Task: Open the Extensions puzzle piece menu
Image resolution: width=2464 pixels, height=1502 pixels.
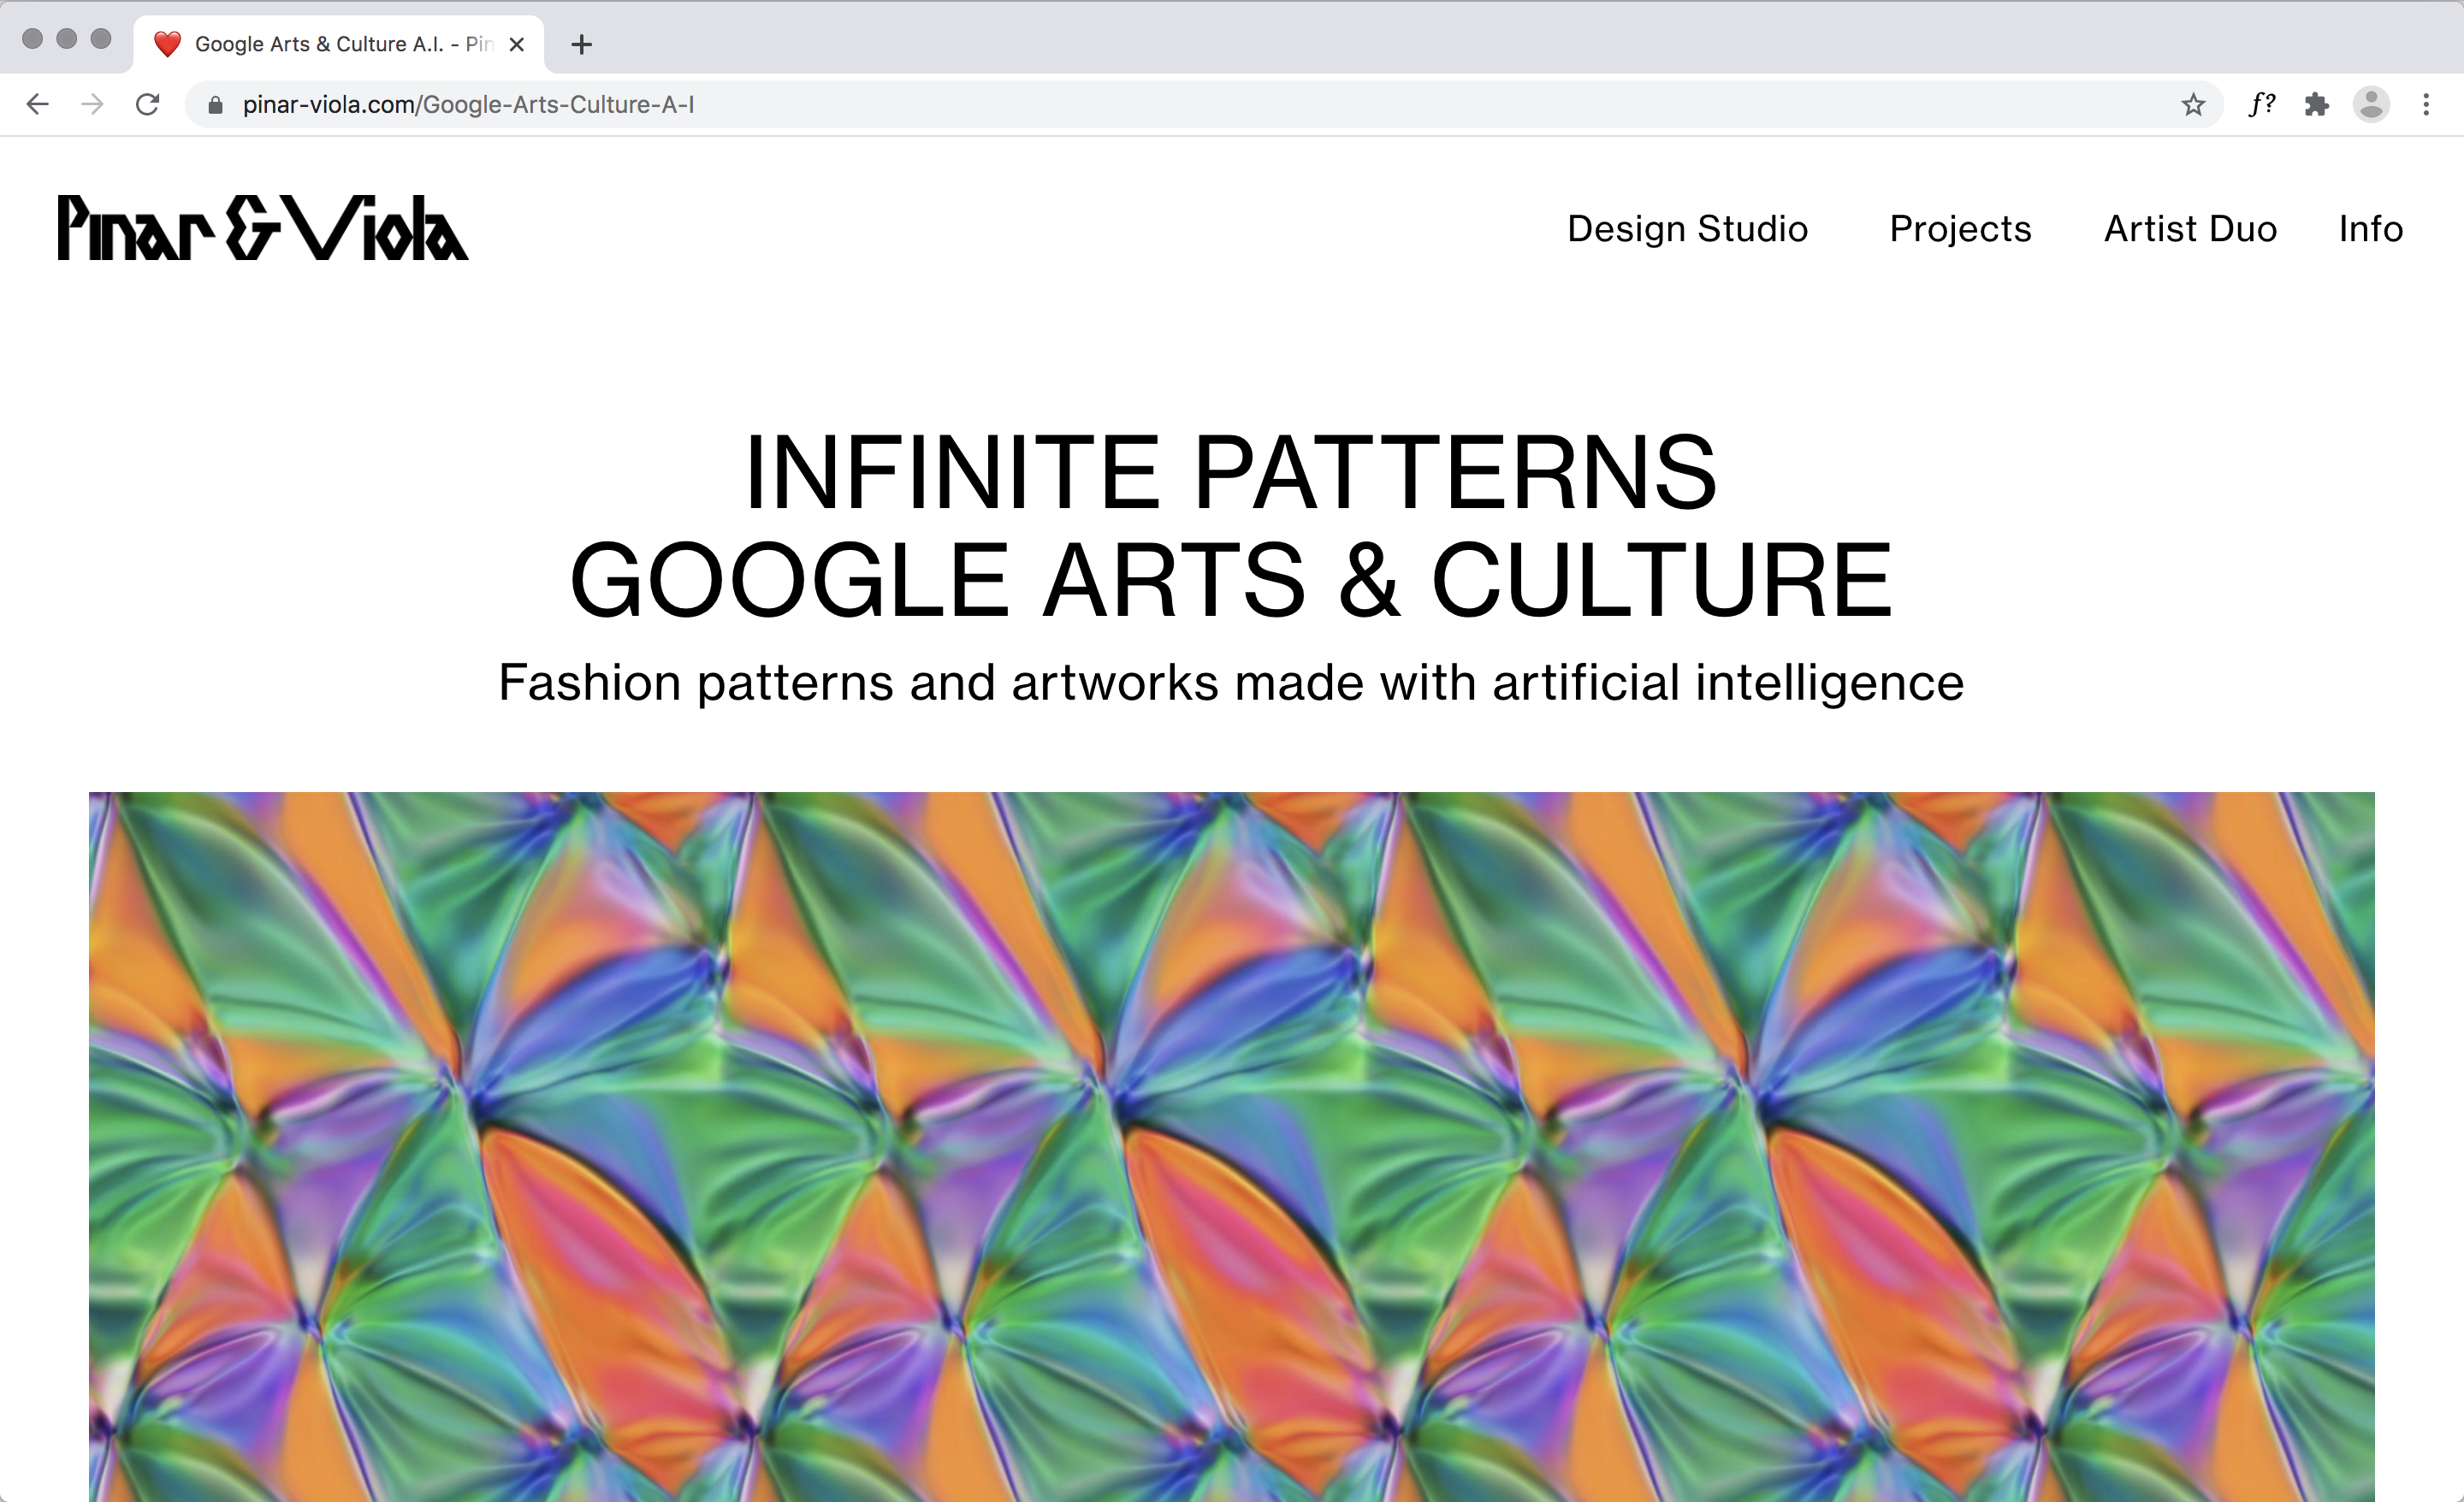Action: pyautogui.click(x=2316, y=104)
